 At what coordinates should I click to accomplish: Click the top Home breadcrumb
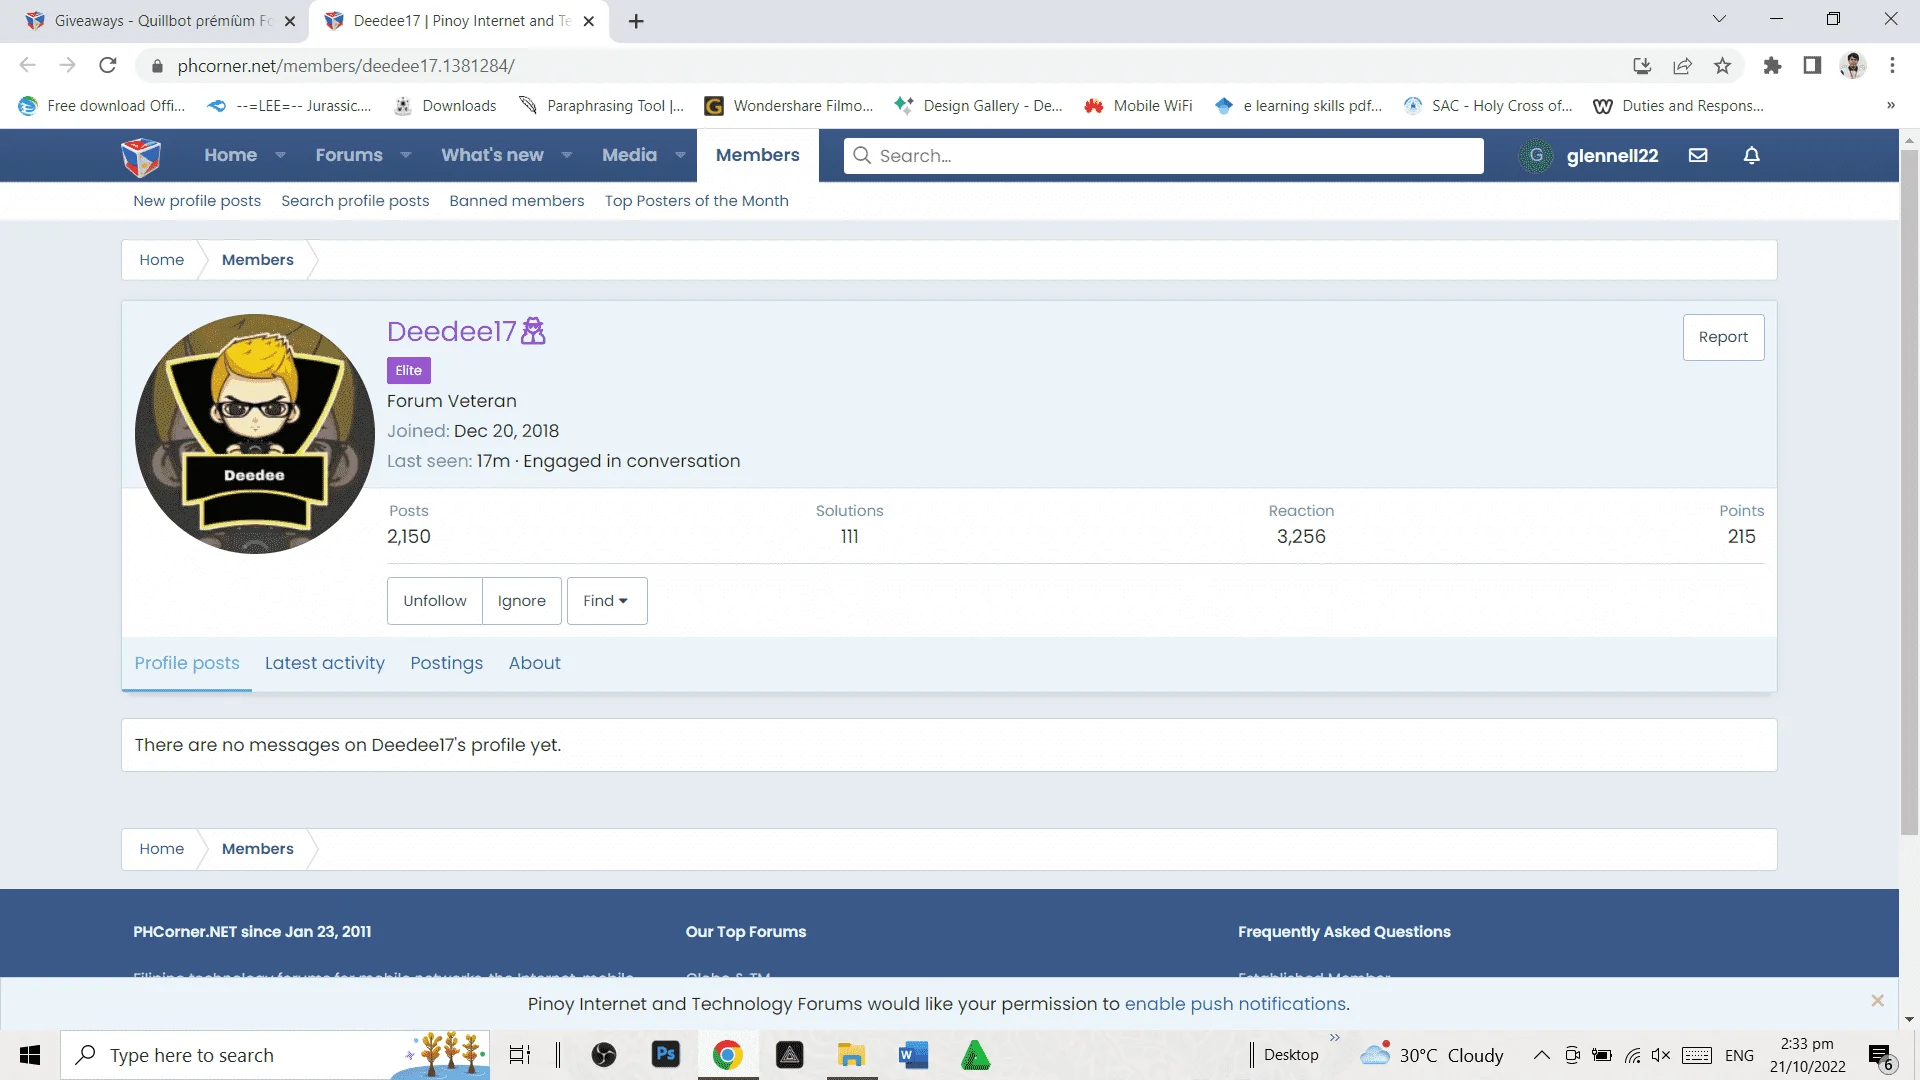(x=162, y=260)
